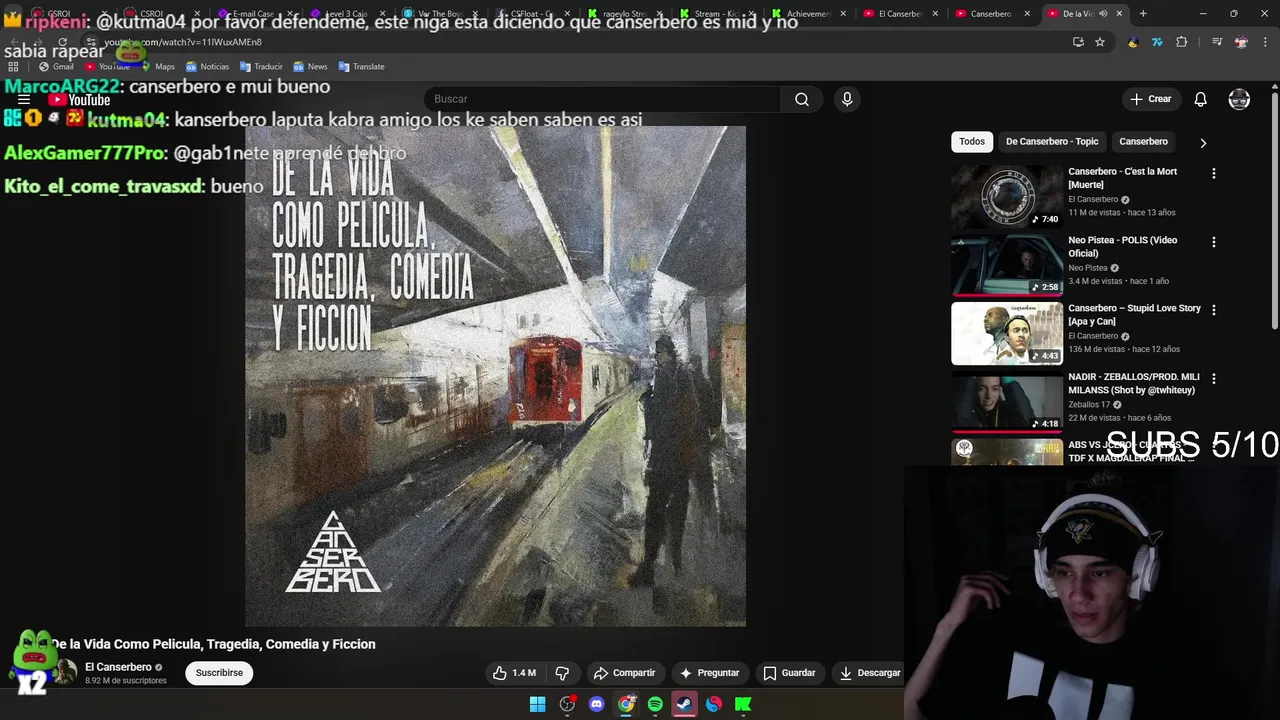Focus the Buscar search field
Screen dimensions: 1280x720
[x=603, y=99]
